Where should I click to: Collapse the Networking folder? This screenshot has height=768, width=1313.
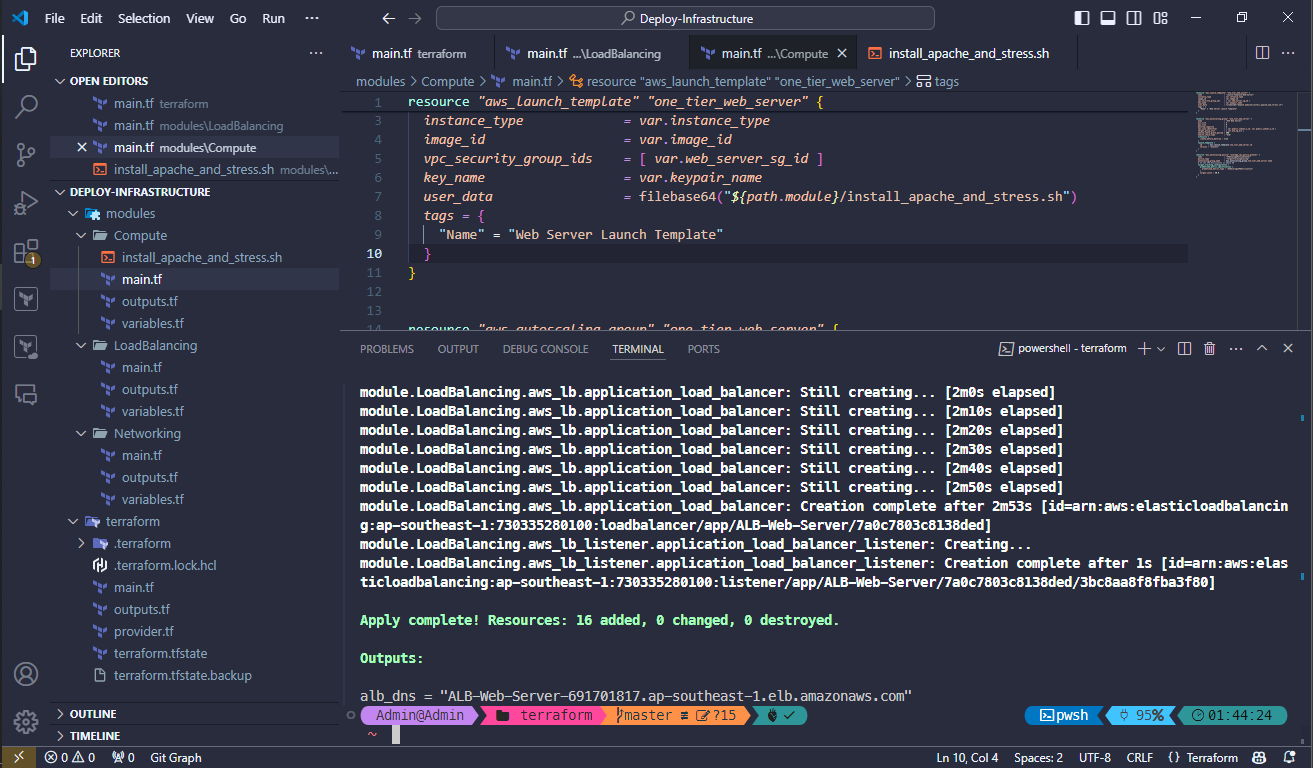(195, 433)
